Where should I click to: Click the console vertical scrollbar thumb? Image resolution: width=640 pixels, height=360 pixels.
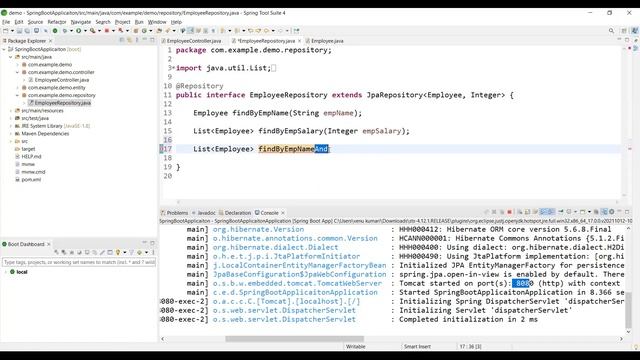coord(629,310)
